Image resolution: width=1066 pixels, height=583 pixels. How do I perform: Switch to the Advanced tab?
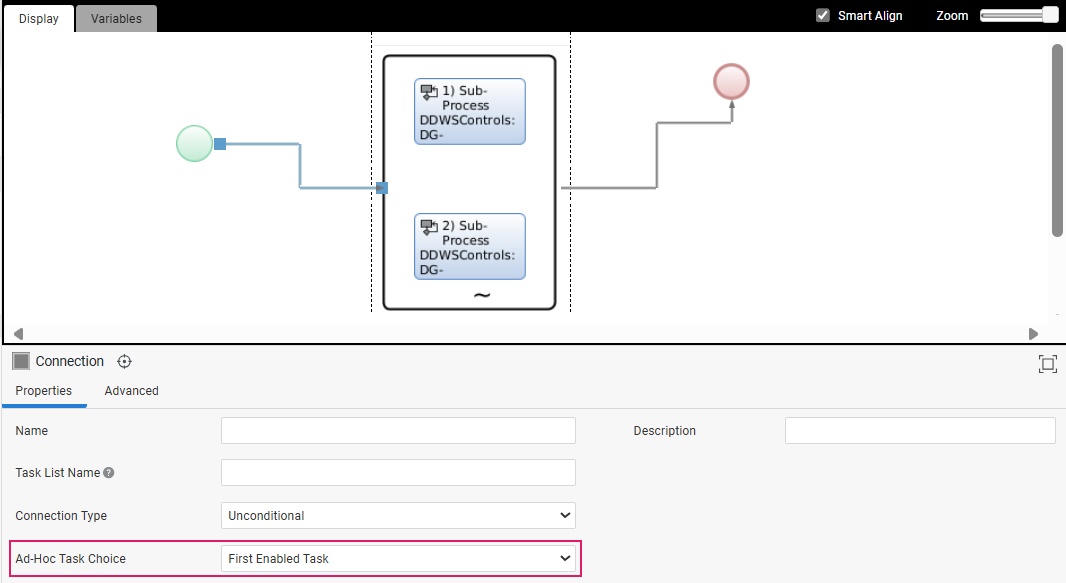[131, 391]
